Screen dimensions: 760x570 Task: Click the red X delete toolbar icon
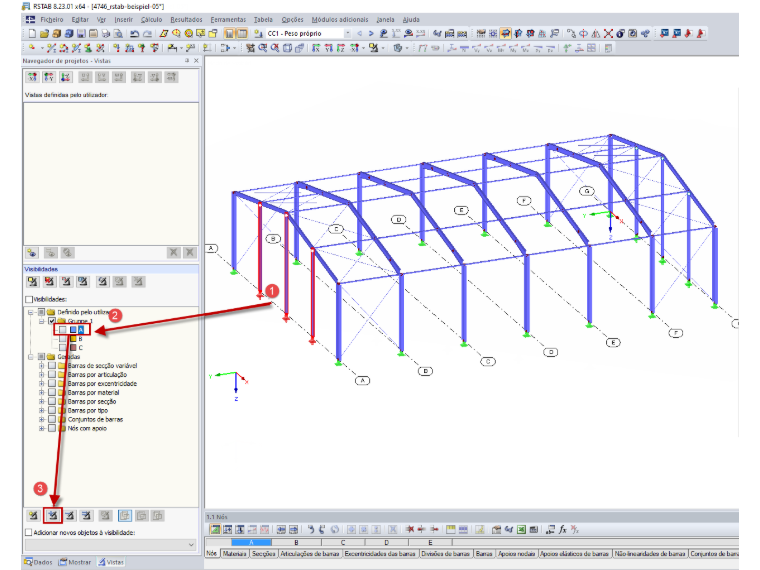(608, 33)
